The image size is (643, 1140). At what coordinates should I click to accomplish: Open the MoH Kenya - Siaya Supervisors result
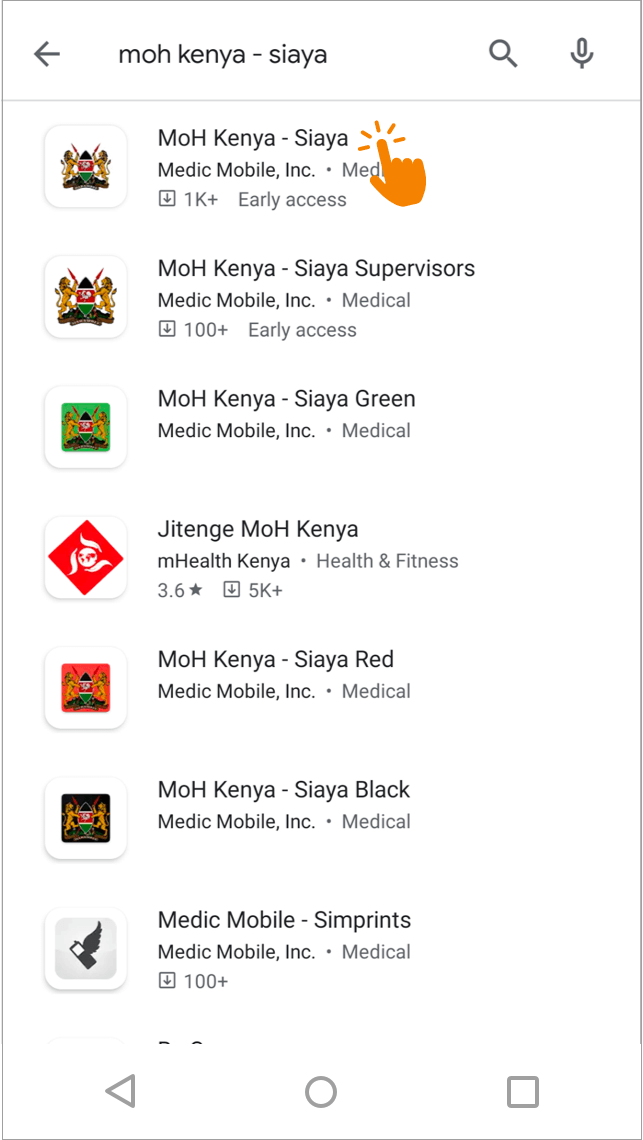pyautogui.click(x=316, y=268)
